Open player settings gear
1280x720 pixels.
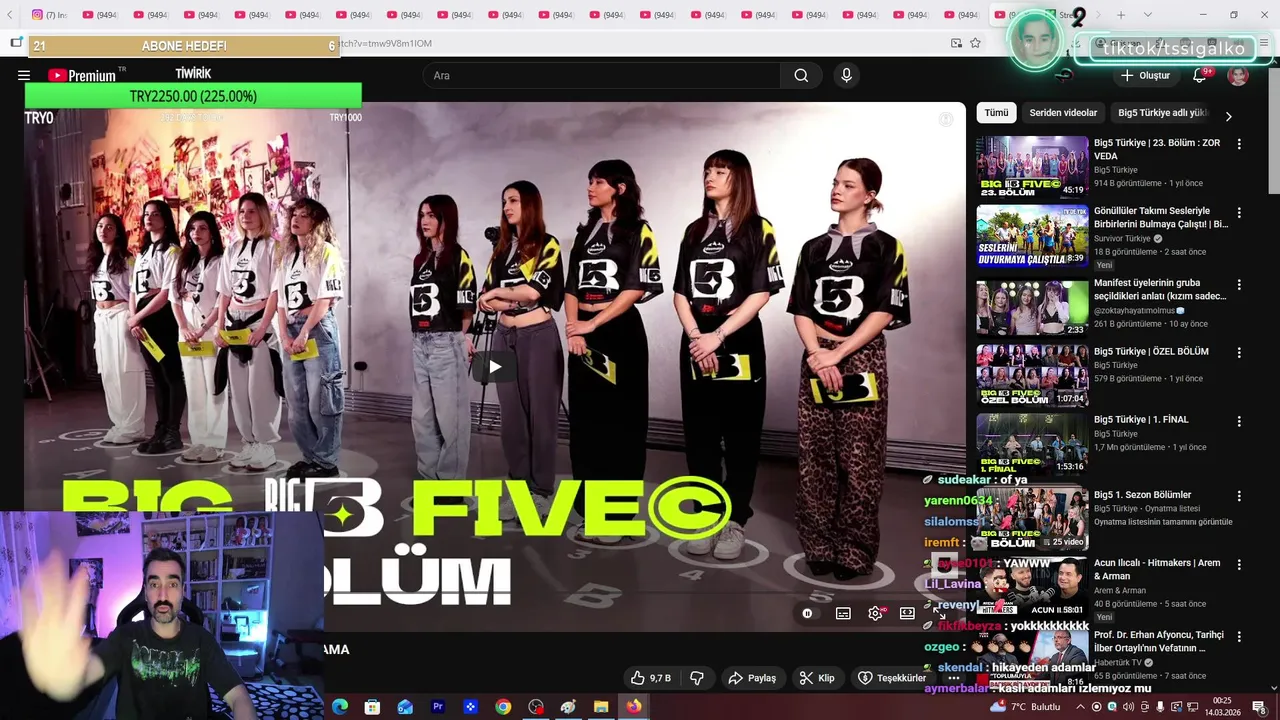876,613
